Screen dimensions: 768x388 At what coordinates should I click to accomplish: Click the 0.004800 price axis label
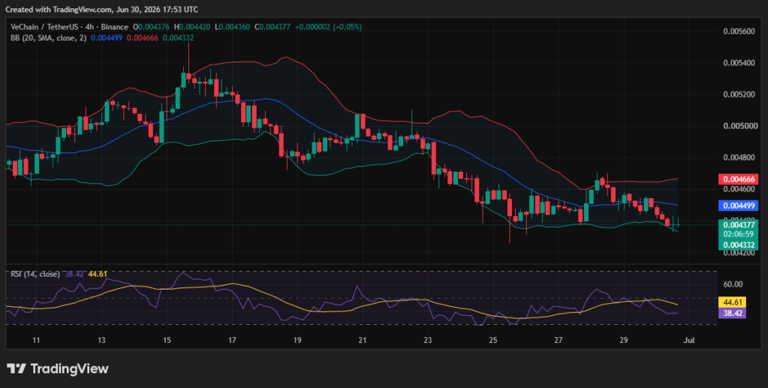point(739,157)
